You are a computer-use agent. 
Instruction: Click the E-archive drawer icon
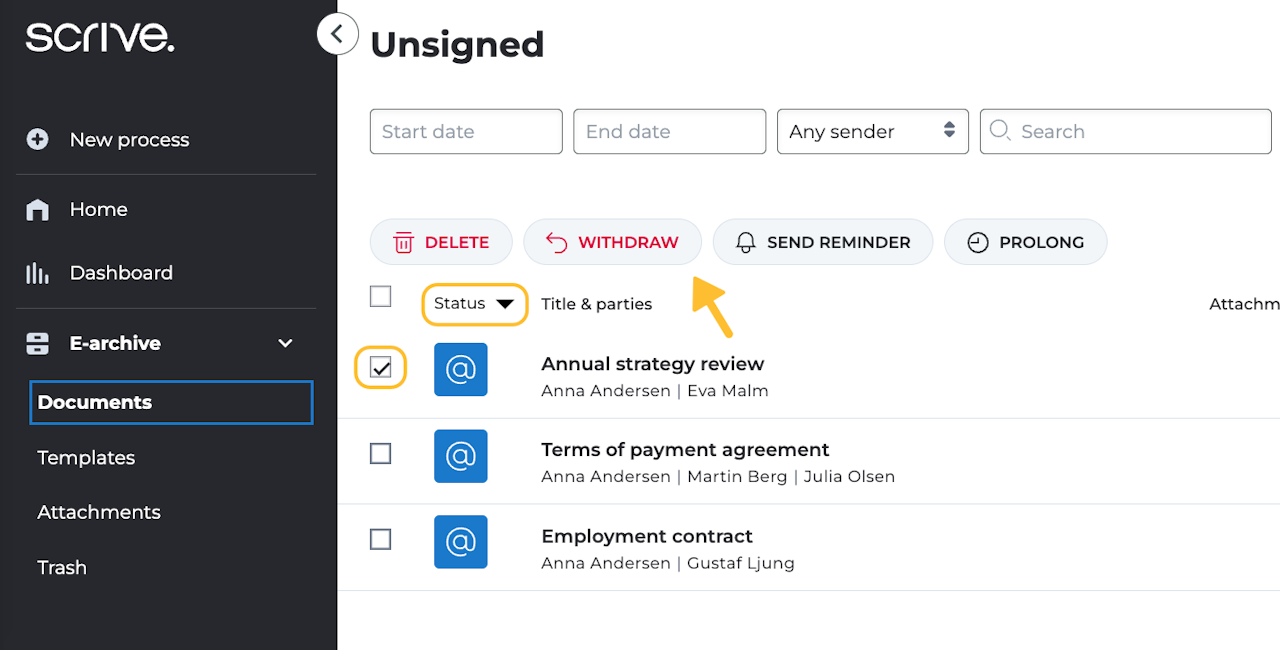pyautogui.click(x=38, y=343)
